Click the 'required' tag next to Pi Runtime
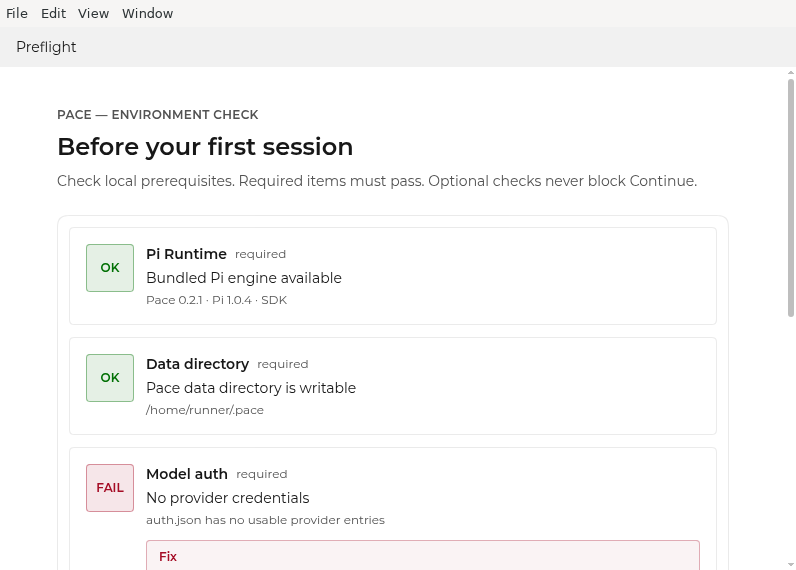The image size is (796, 570). [260, 254]
